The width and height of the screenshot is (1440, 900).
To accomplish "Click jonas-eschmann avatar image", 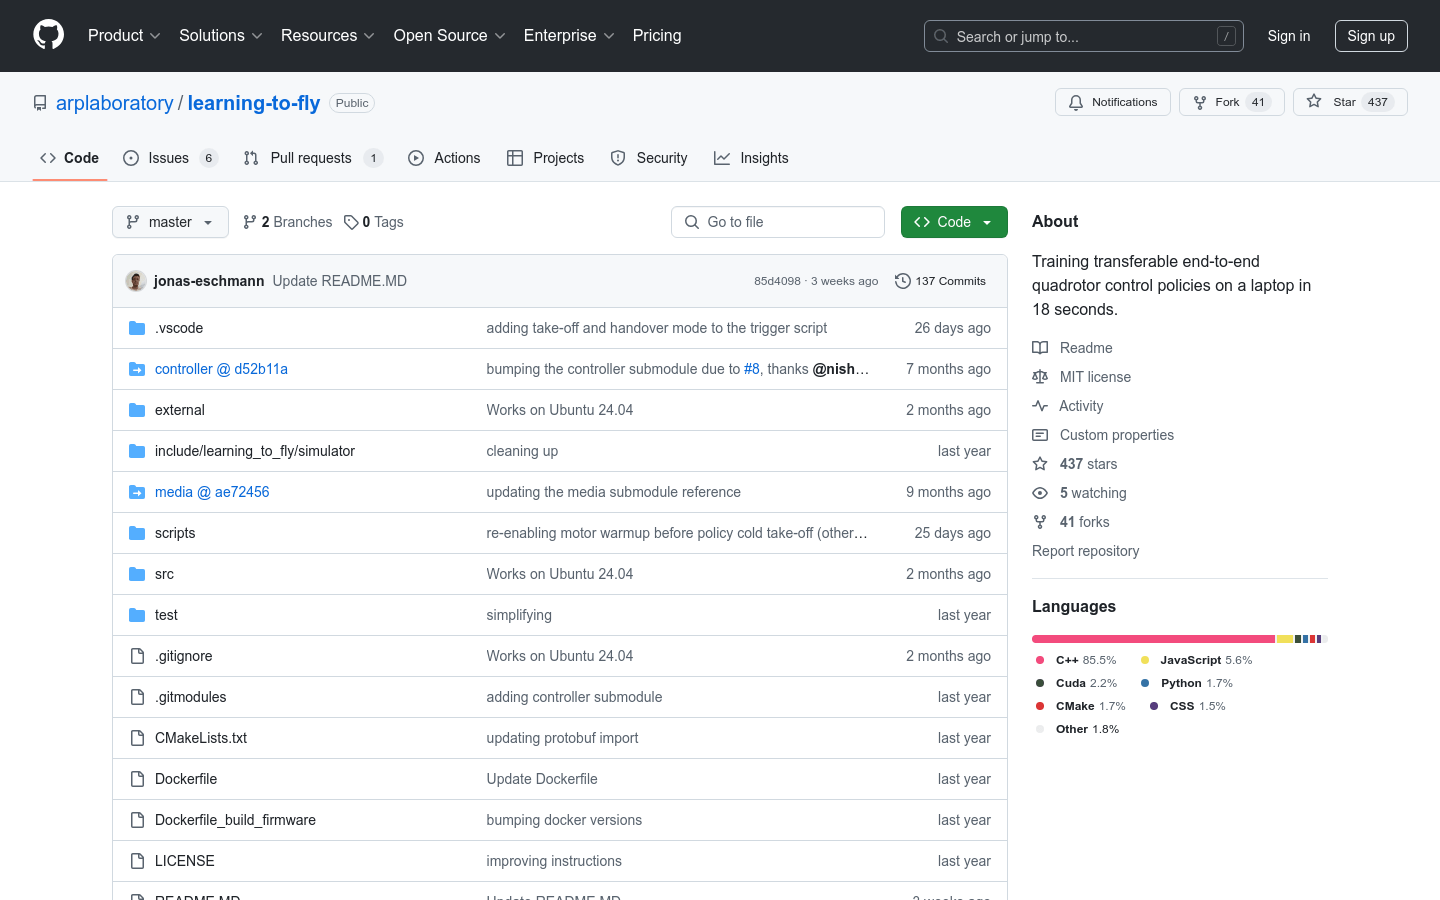I will click(x=136, y=281).
